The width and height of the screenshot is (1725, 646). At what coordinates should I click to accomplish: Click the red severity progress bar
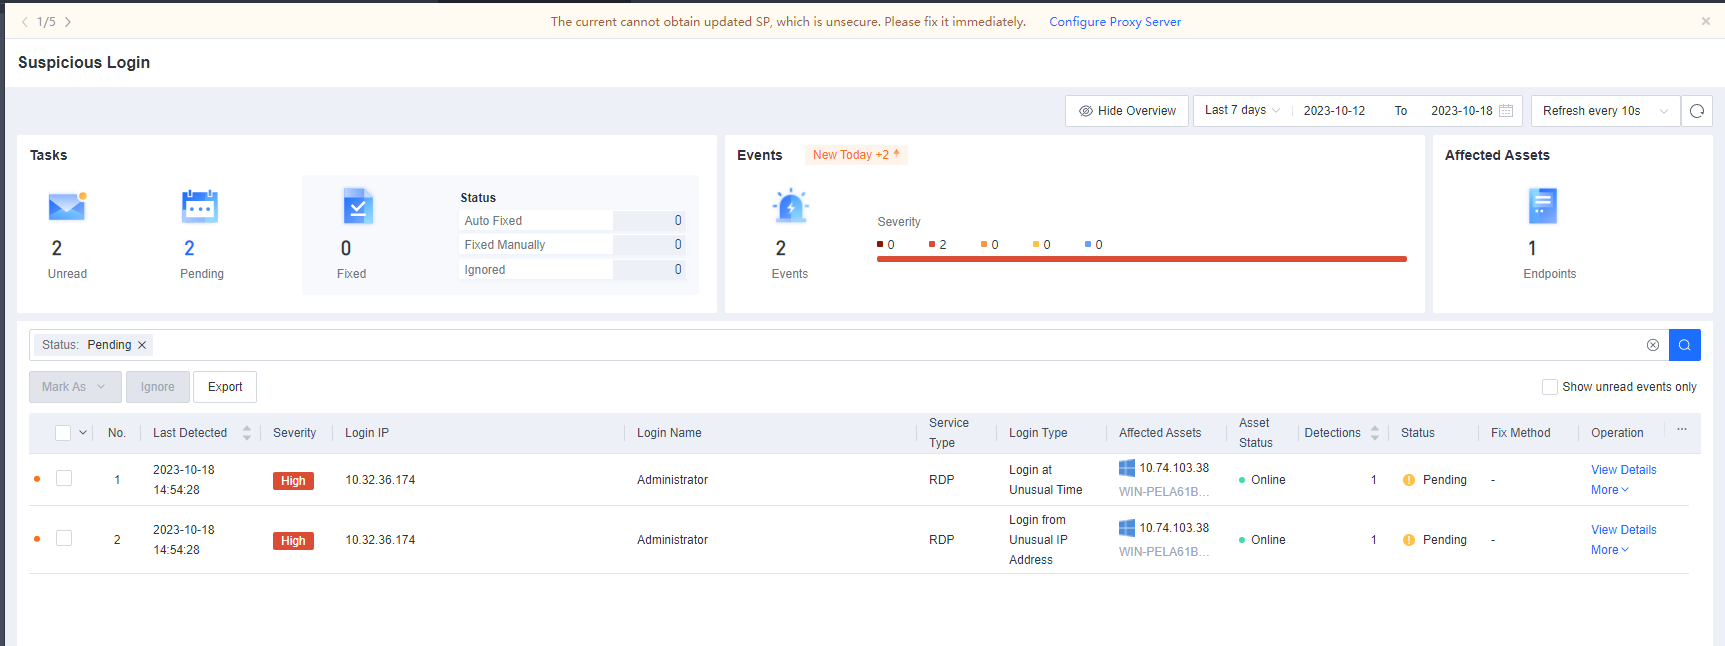1141,259
